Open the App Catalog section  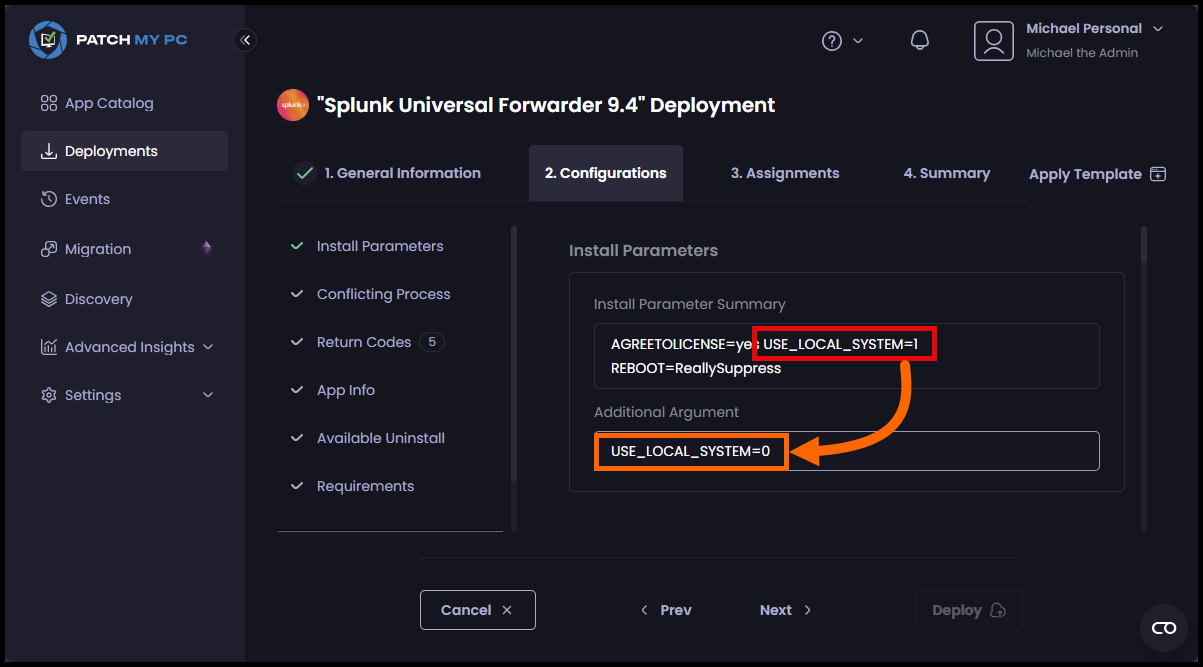108,102
